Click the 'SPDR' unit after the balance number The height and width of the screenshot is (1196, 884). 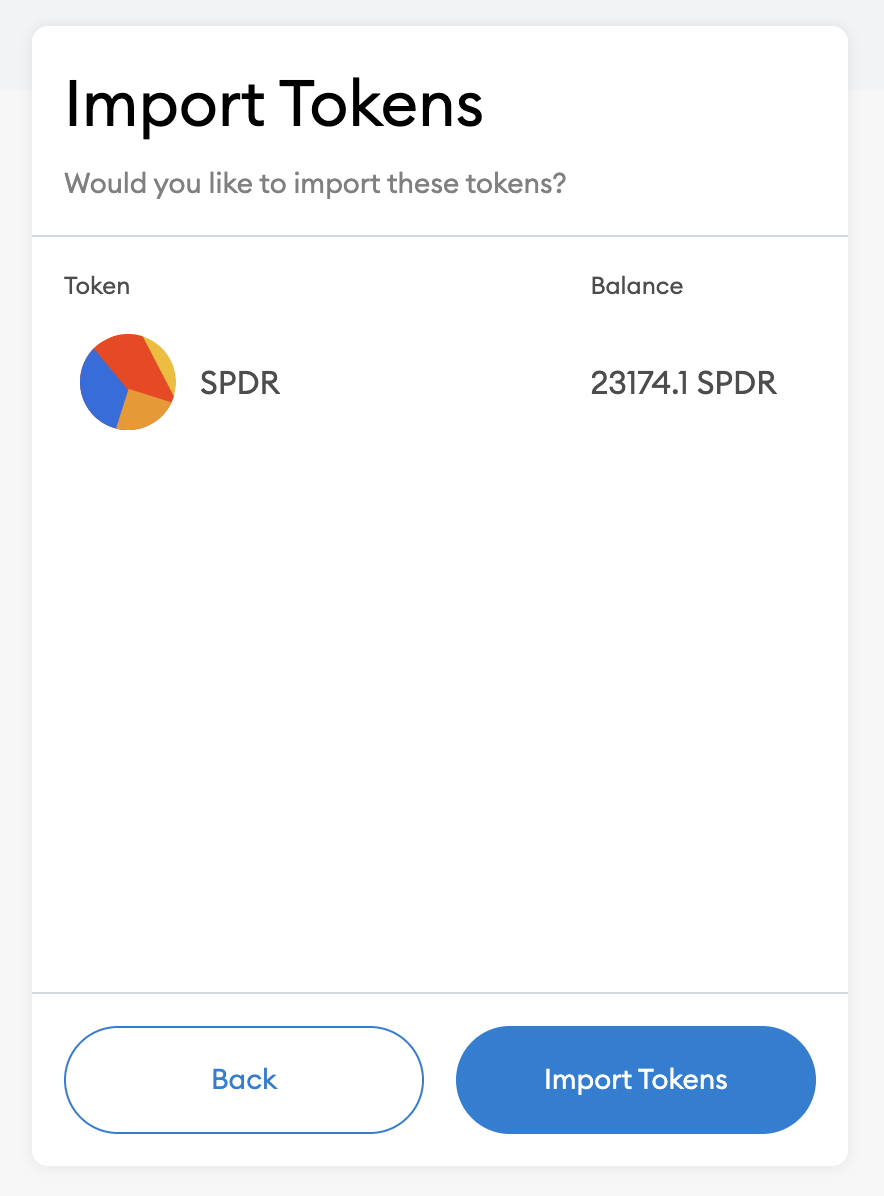737,383
